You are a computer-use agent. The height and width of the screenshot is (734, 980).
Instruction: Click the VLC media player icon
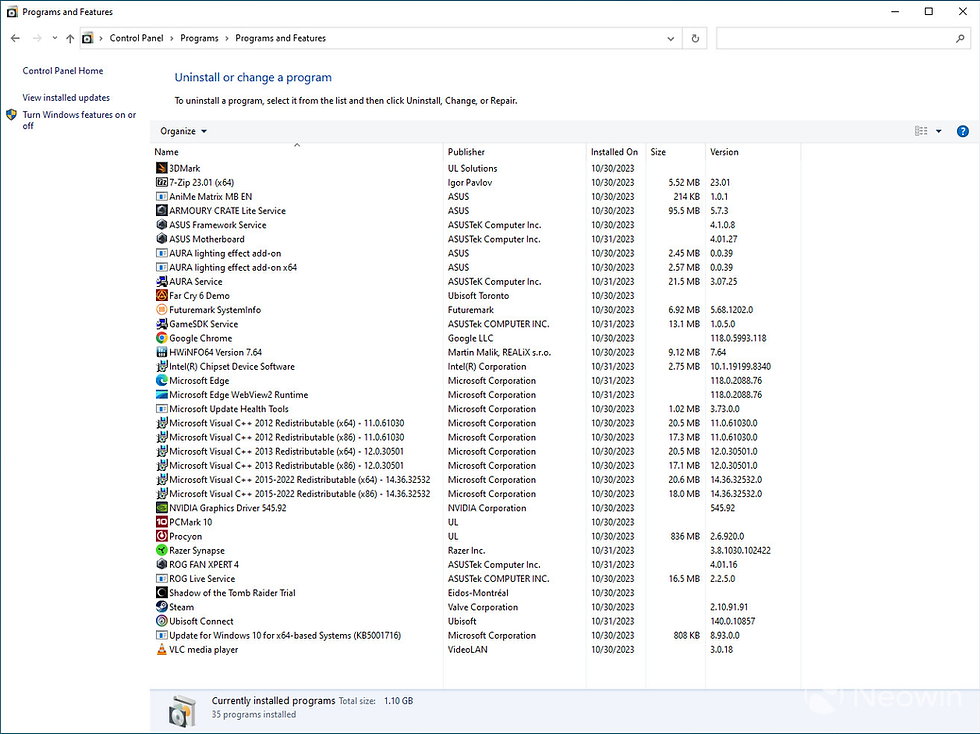coord(161,650)
